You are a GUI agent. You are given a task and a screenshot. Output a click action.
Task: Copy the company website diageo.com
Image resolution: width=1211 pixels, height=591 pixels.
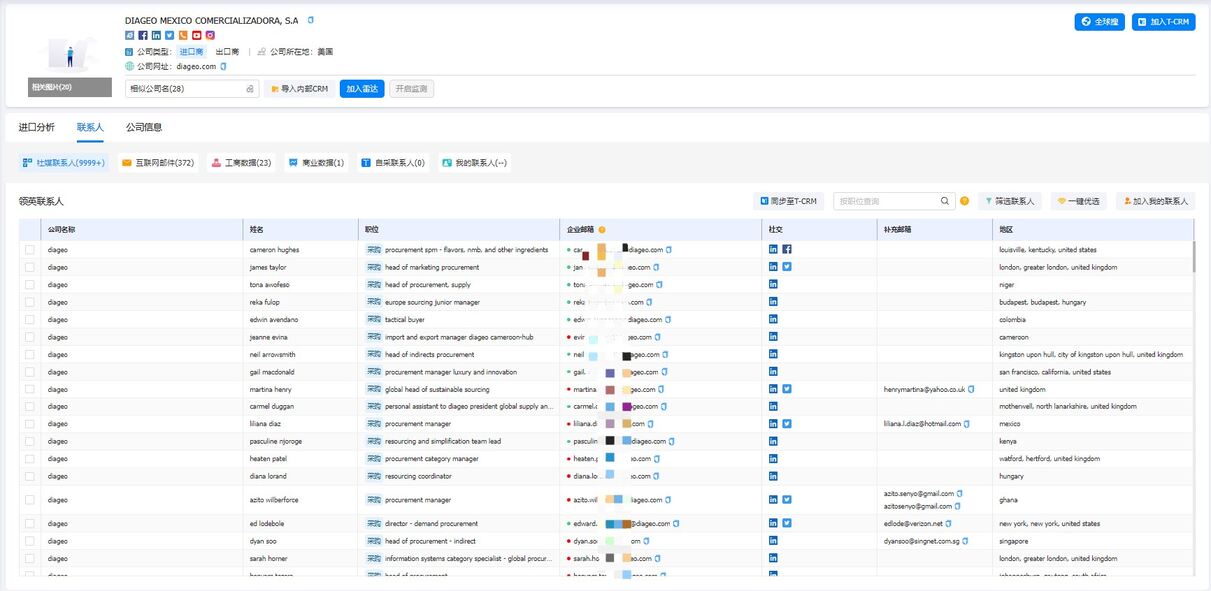223,67
